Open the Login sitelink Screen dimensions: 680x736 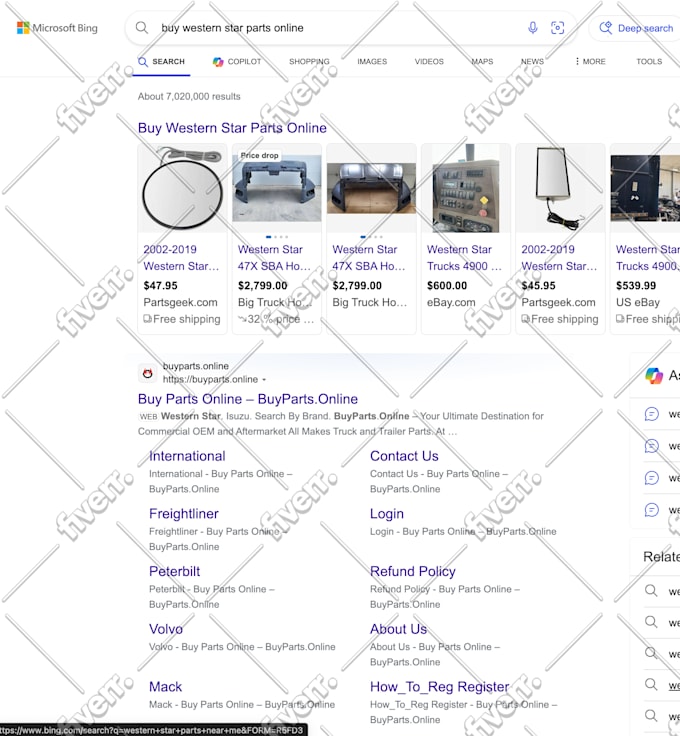387,514
